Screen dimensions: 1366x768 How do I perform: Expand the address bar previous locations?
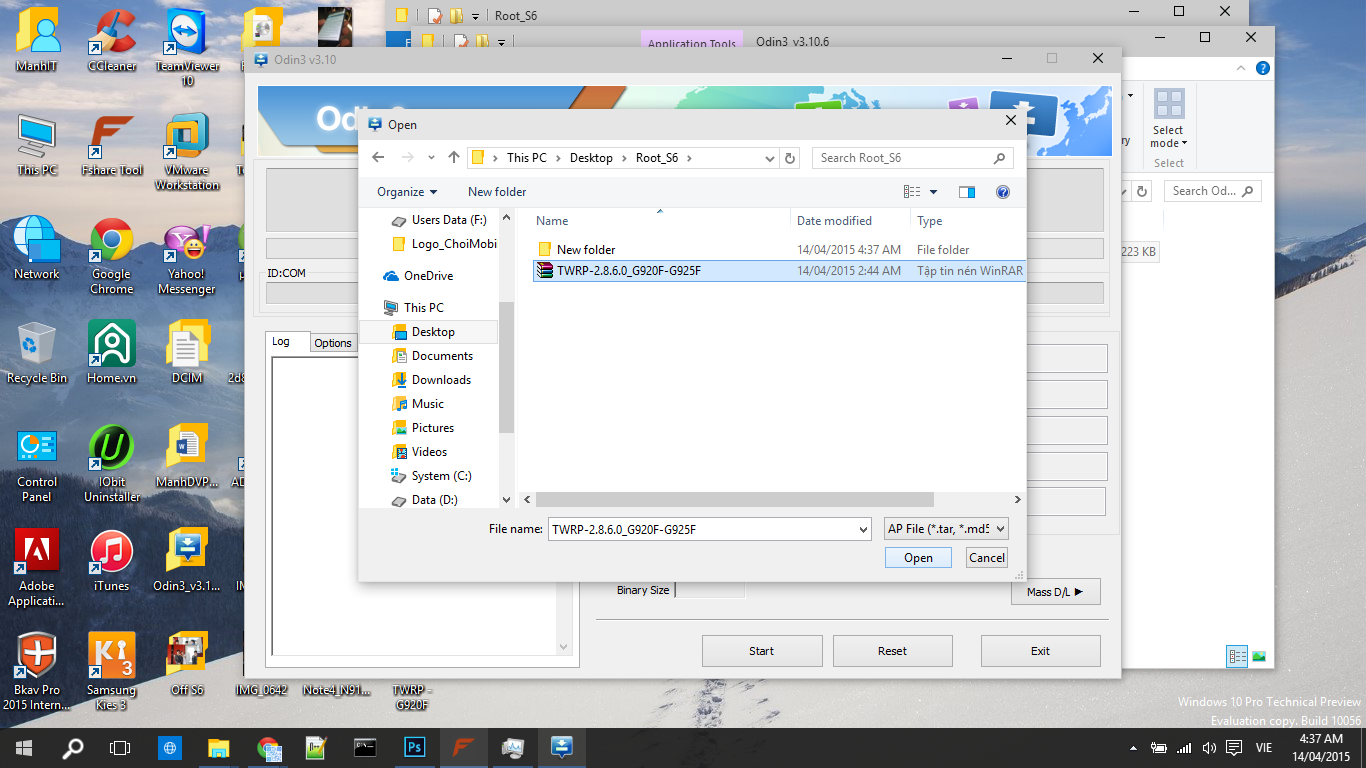pos(769,158)
